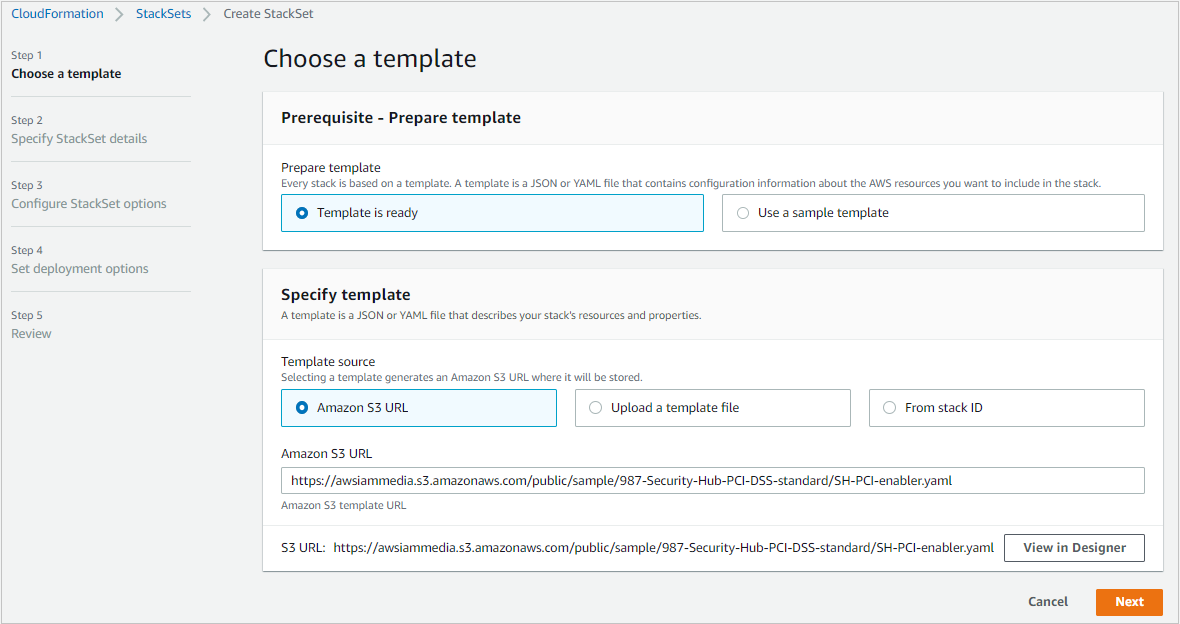This screenshot has height=624, width=1180.
Task: Click the "Choose a template" page heading
Action: click(x=369, y=58)
